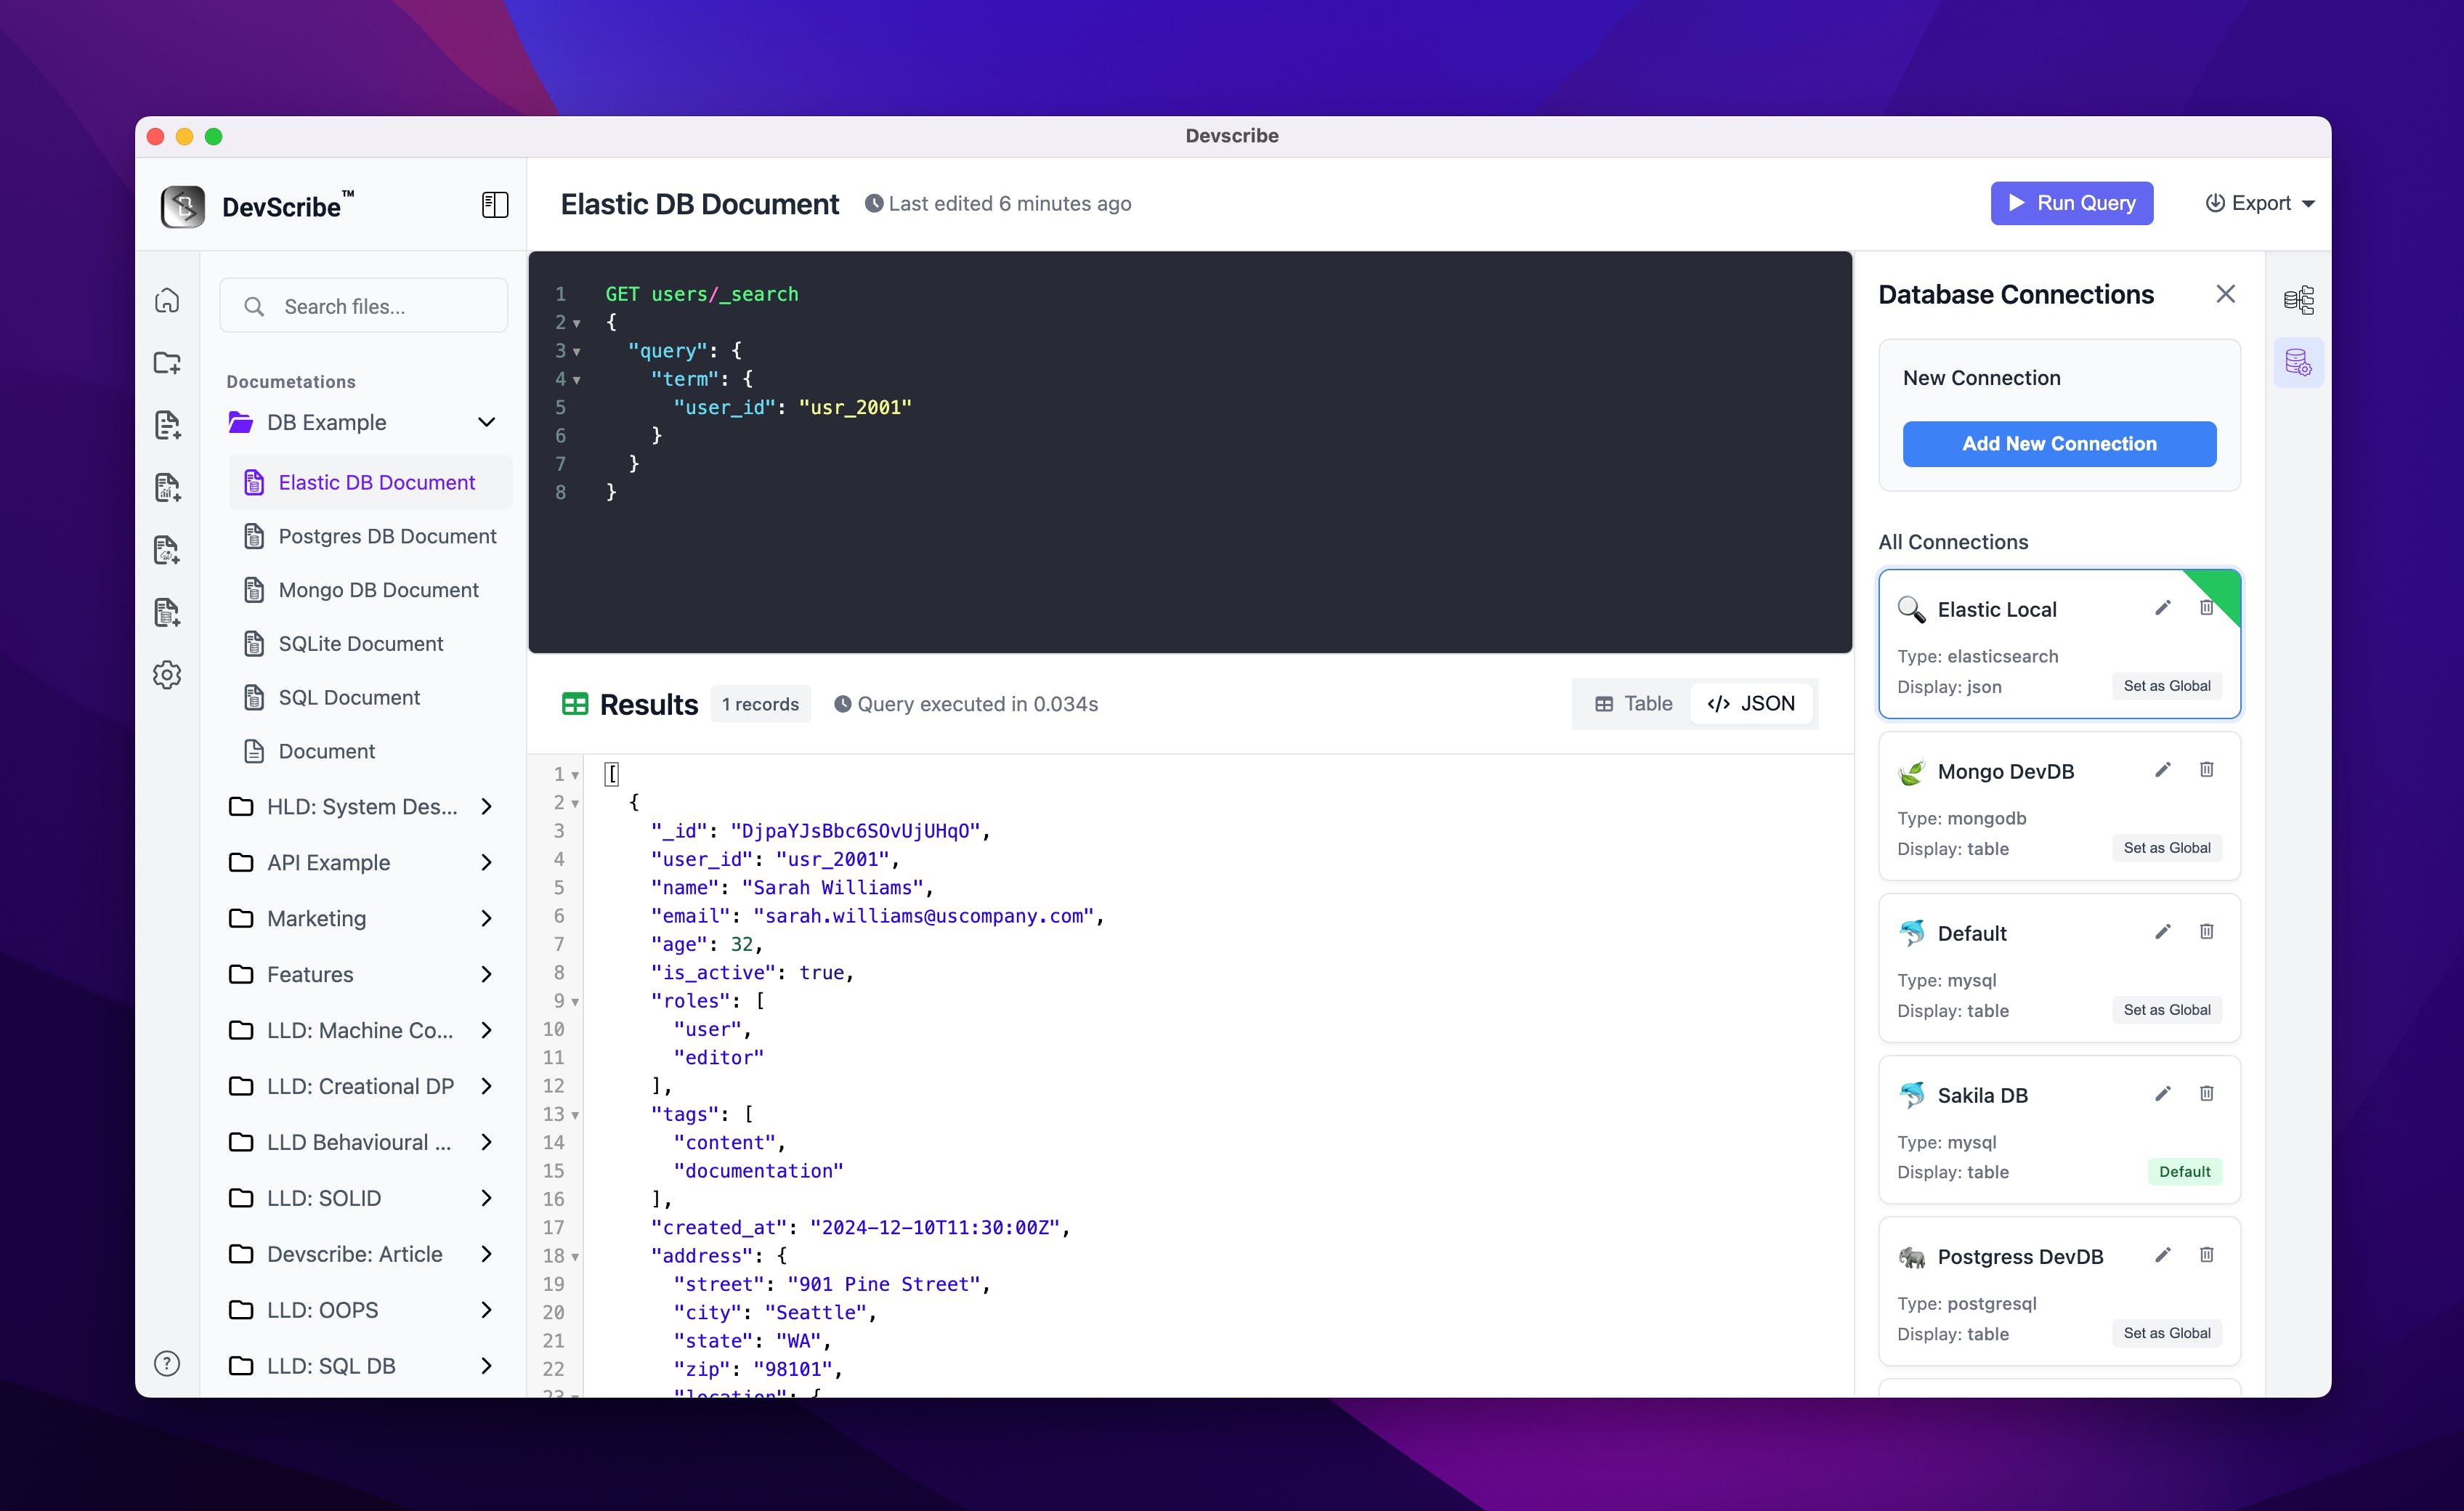Toggle the sidebar collapse panel icon
The width and height of the screenshot is (2464, 1511).
click(495, 205)
